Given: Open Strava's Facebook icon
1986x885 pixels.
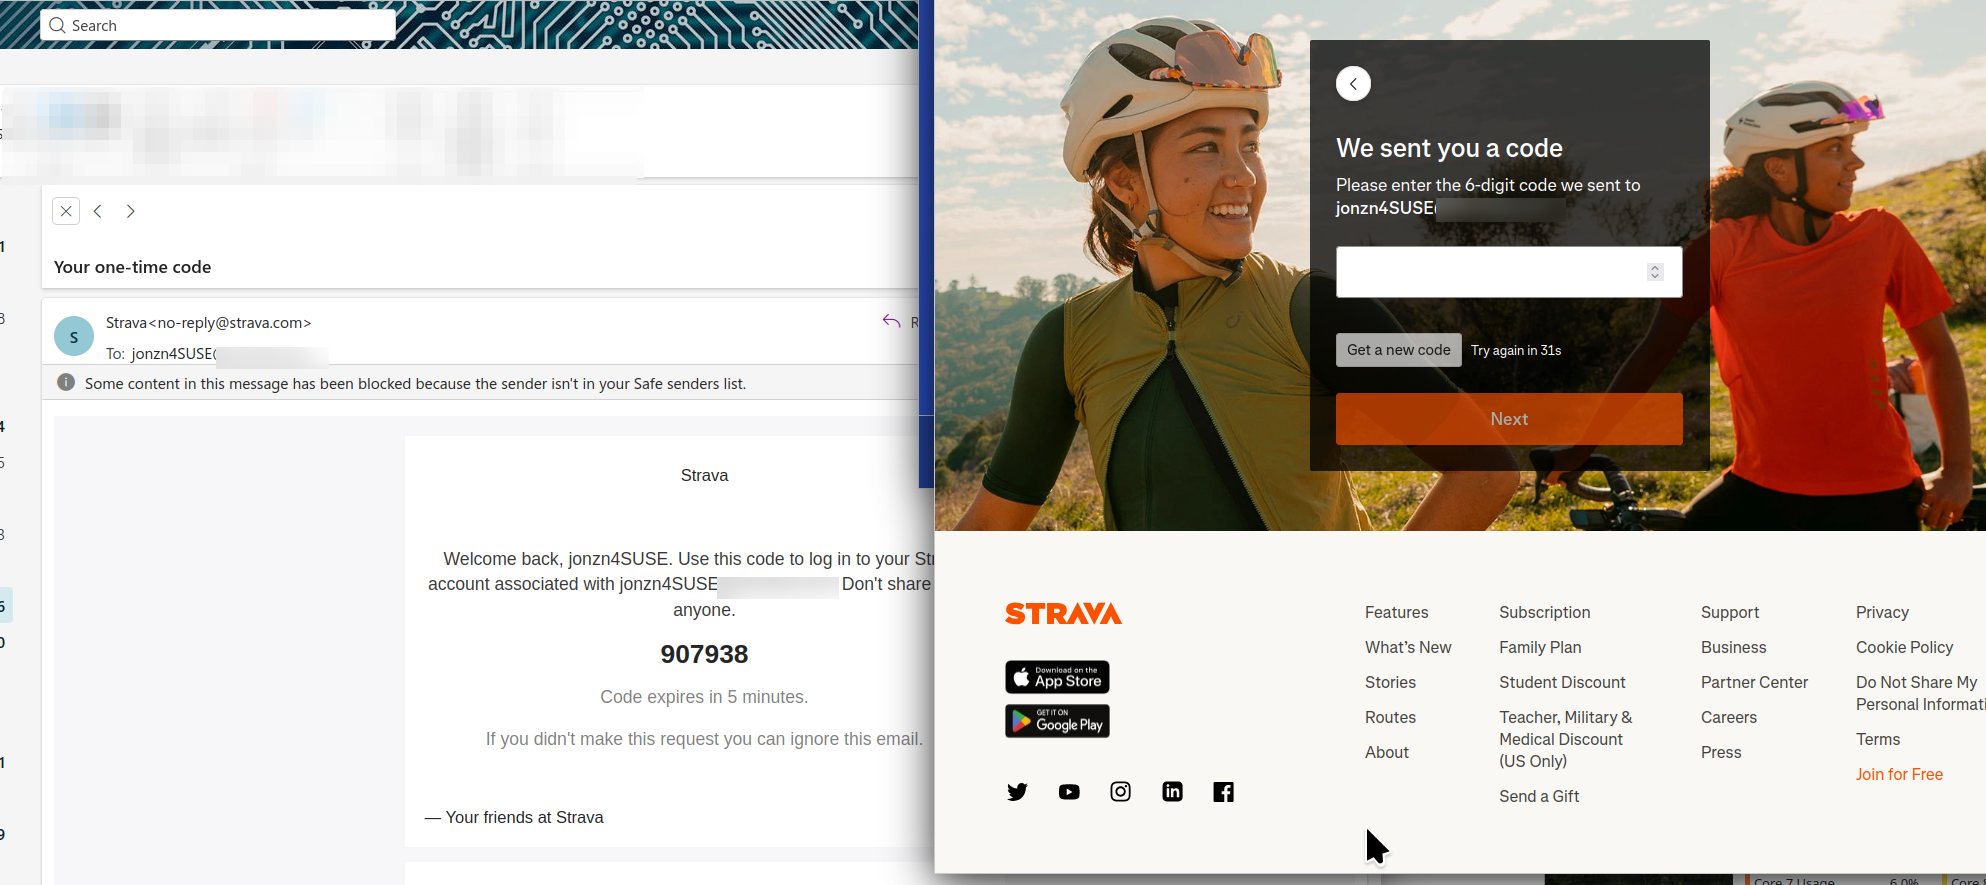Looking at the screenshot, I should 1223,792.
